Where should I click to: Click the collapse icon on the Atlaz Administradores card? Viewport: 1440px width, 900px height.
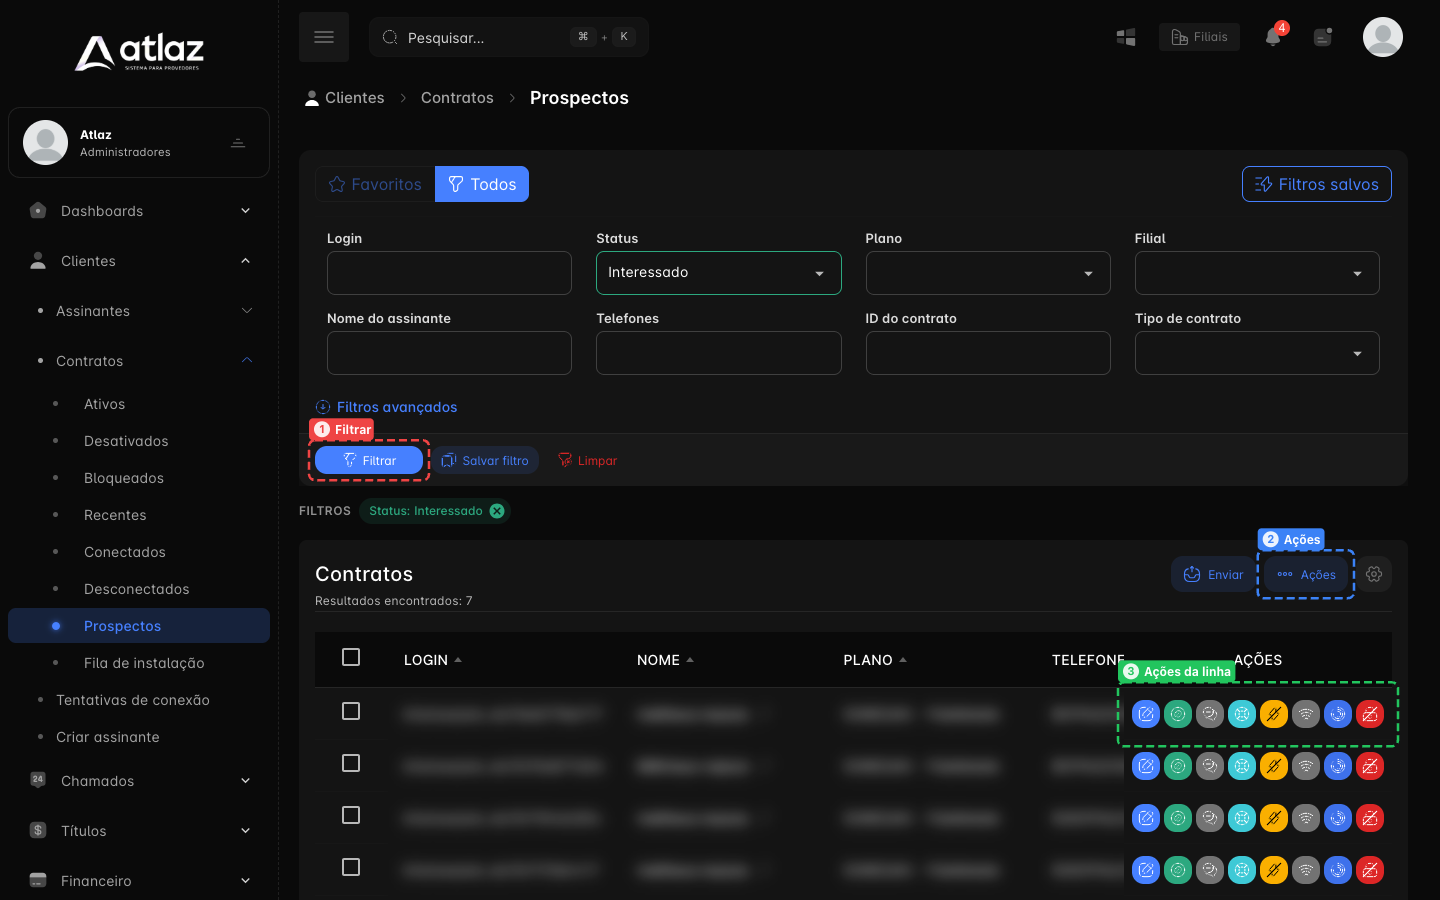238,143
